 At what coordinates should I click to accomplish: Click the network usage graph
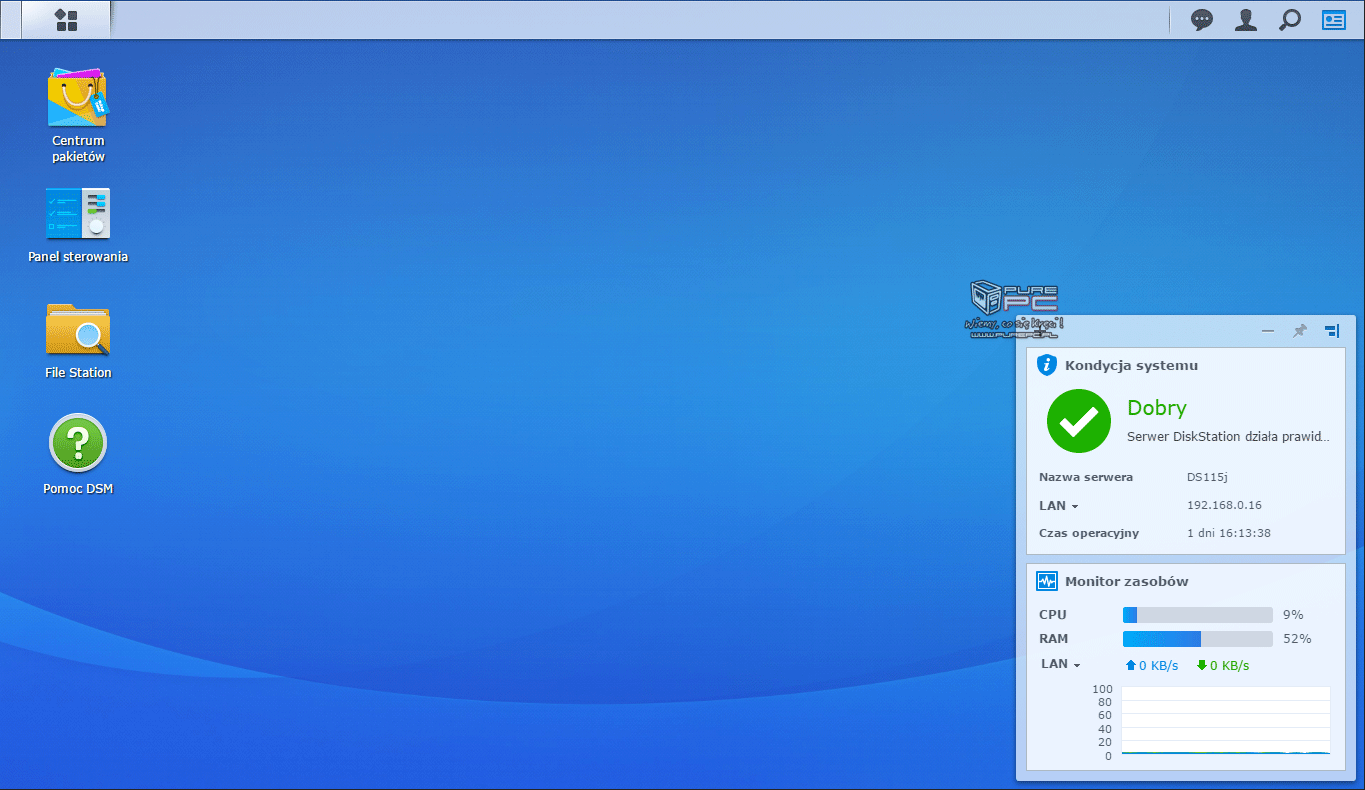pos(1225,721)
